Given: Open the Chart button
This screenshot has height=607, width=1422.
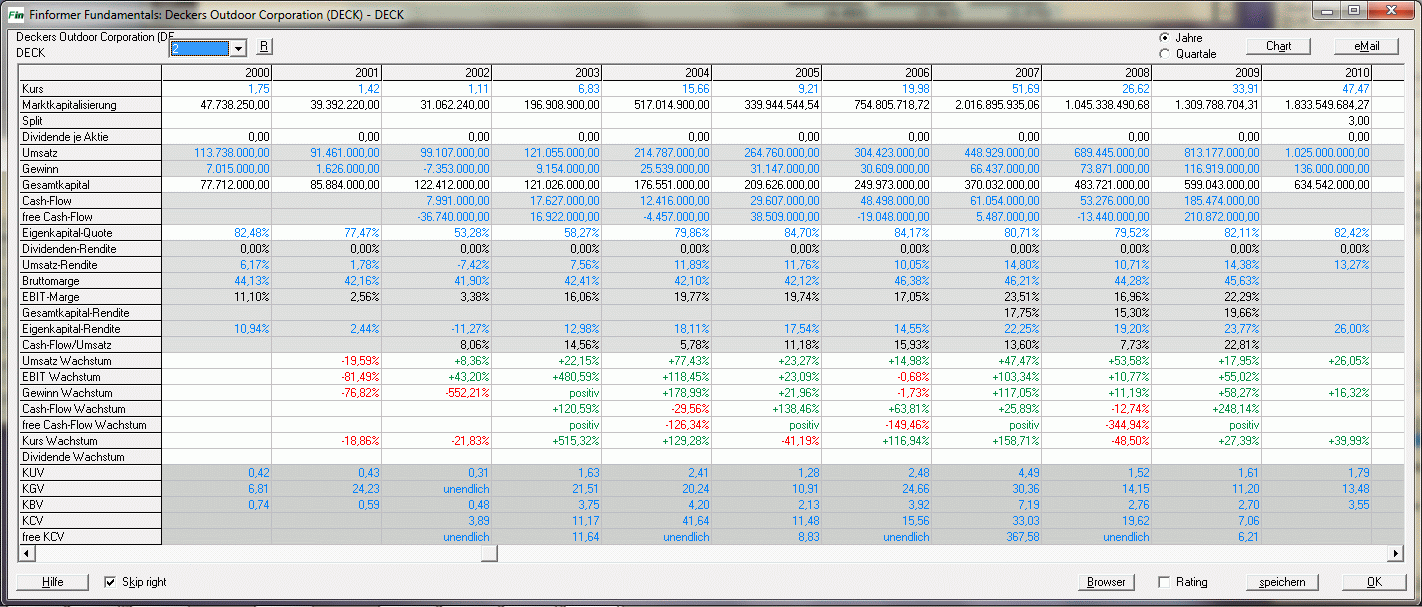Looking at the screenshot, I should click(1279, 46).
